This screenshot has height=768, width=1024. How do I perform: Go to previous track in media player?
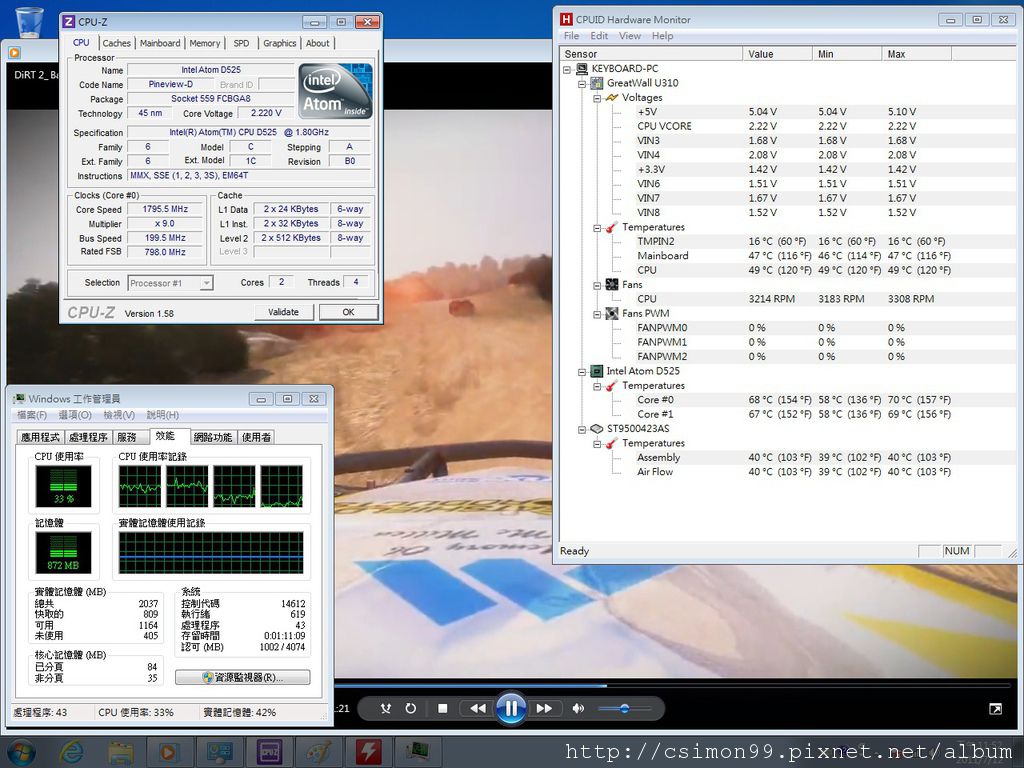pyautogui.click(x=477, y=709)
